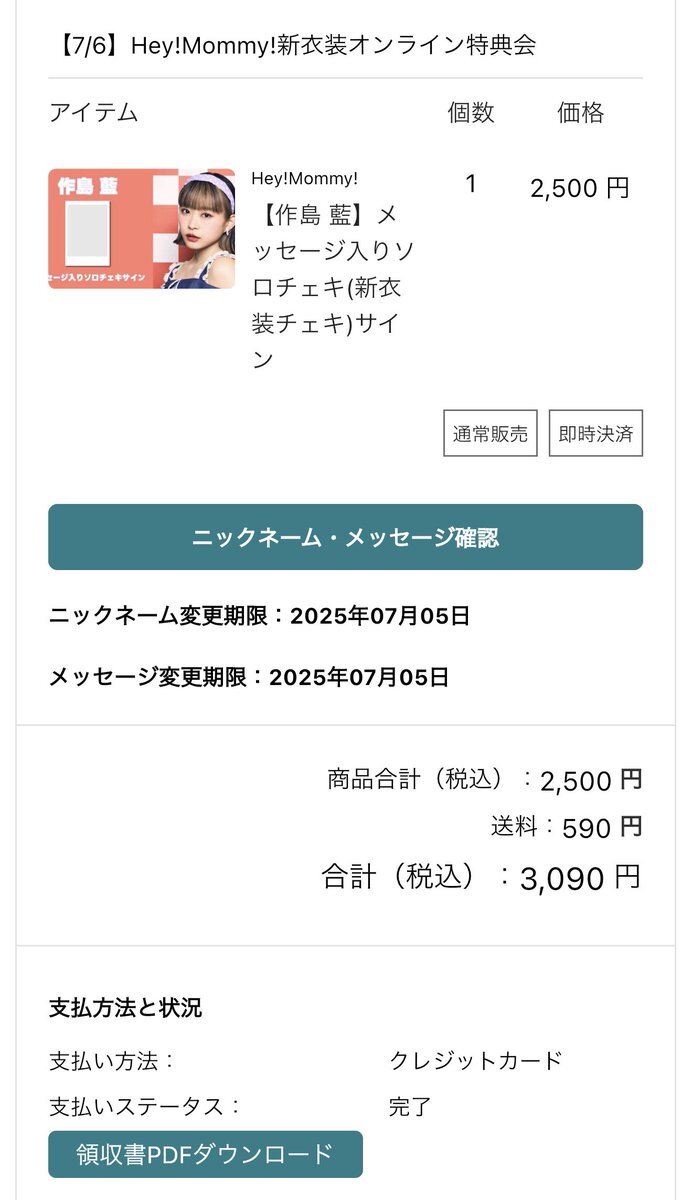Click the 個数 column header
The height and width of the screenshot is (1200, 692).
point(470,112)
